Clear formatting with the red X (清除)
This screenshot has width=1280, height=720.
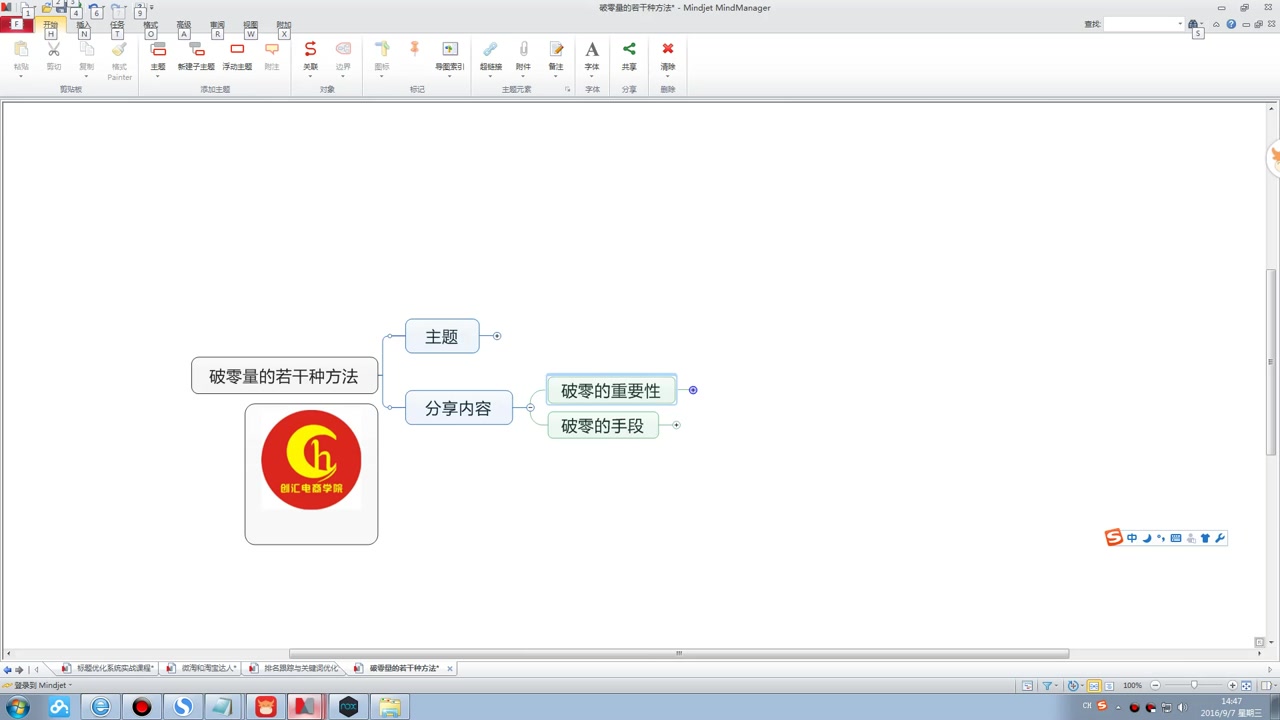pos(668,49)
